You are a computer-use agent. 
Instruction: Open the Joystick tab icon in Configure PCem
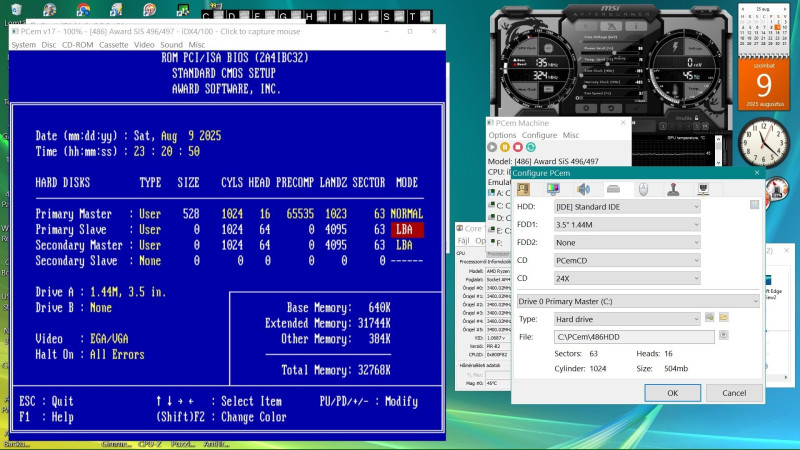[673, 189]
